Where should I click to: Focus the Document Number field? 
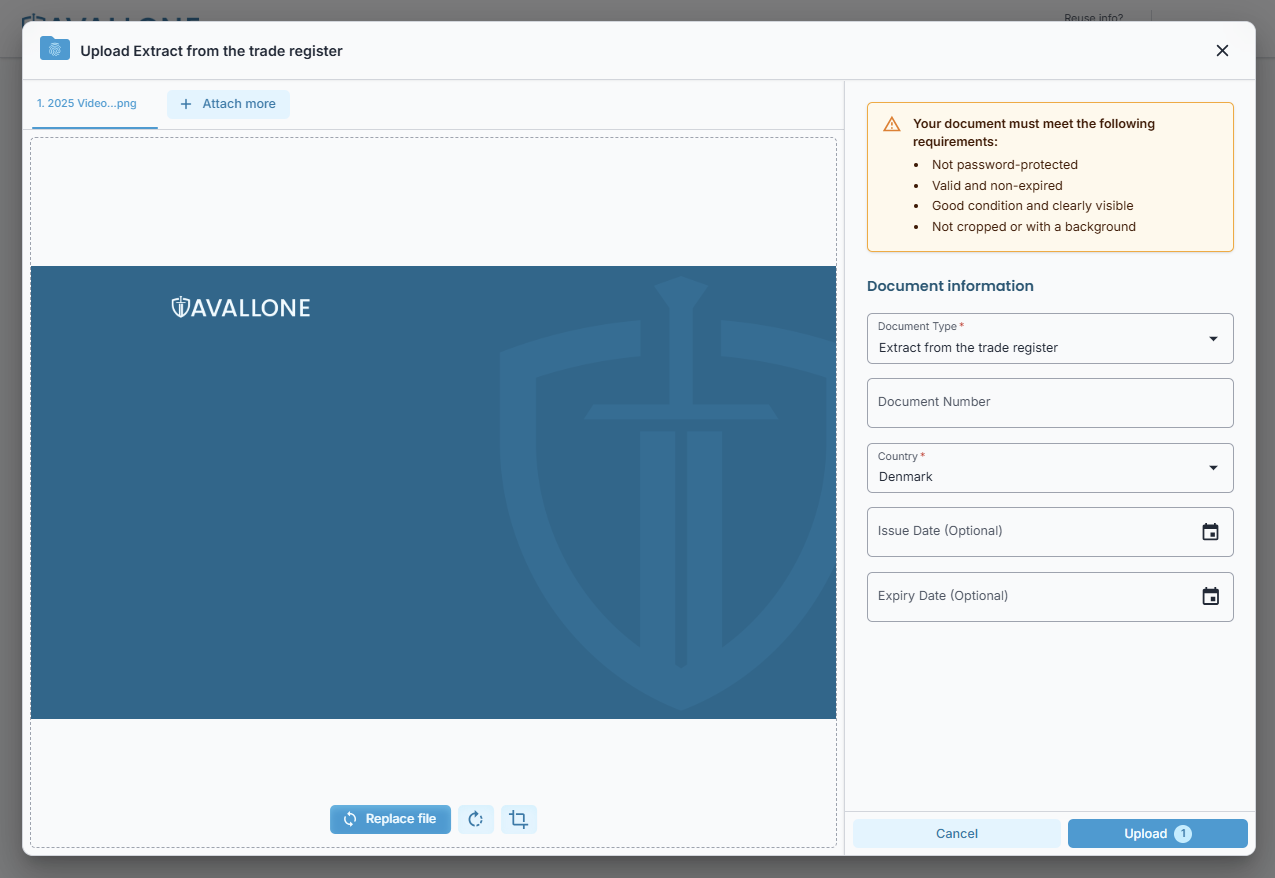tap(1050, 403)
